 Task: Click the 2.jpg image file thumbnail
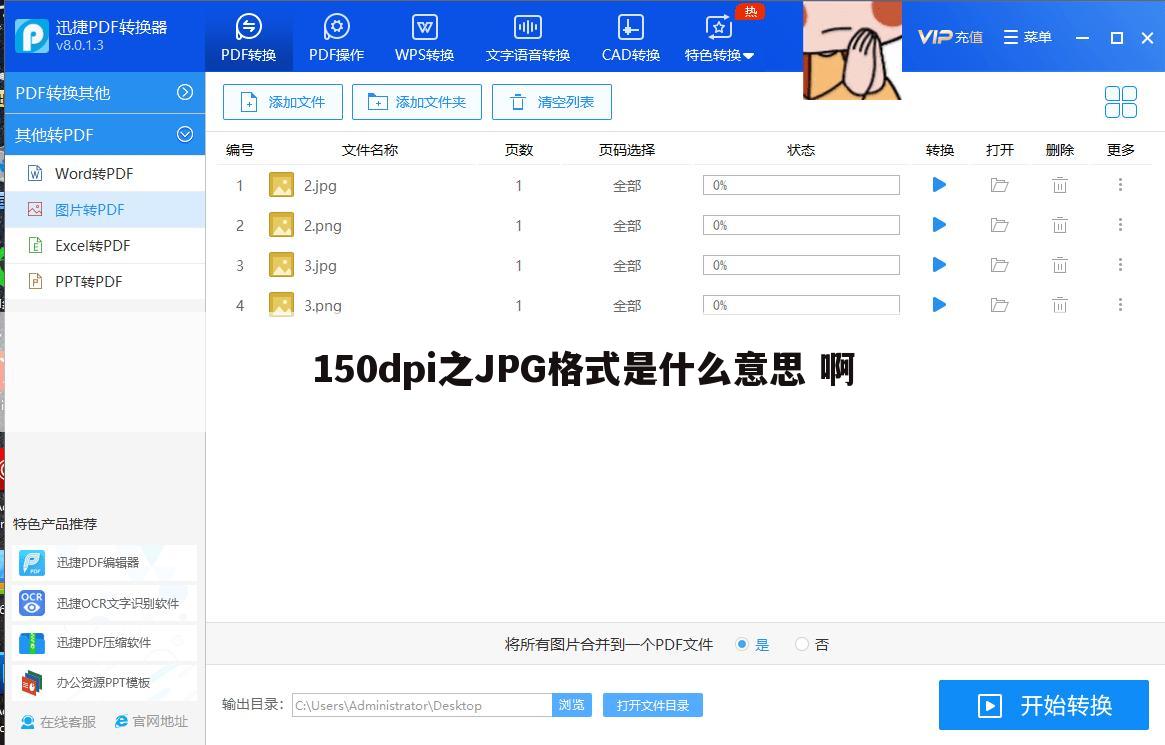(x=281, y=185)
